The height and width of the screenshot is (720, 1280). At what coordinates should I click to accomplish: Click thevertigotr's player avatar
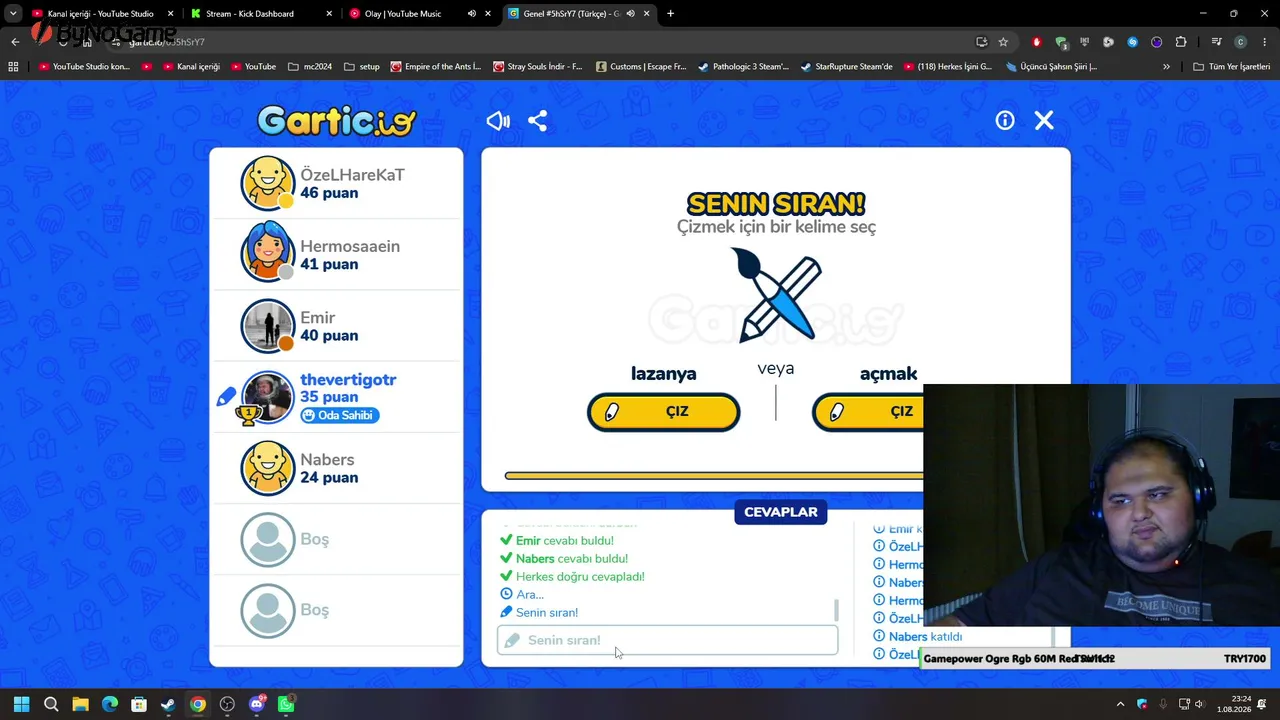pos(268,397)
